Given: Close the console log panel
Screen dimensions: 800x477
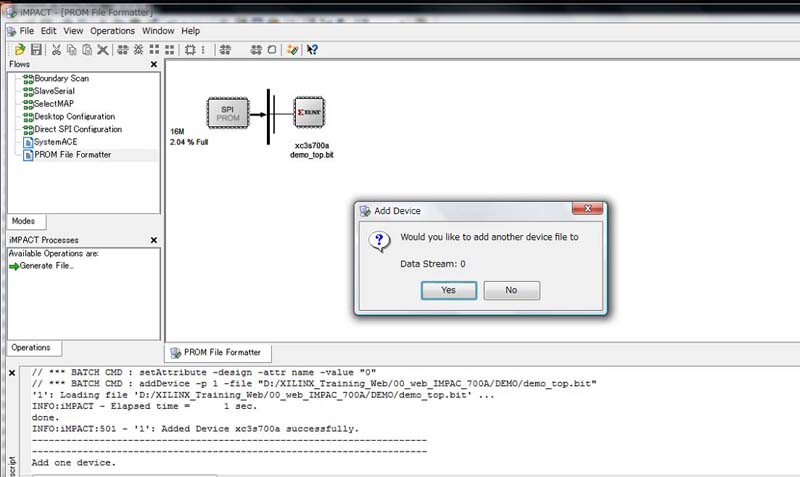Looking at the screenshot, I should coord(12,373).
